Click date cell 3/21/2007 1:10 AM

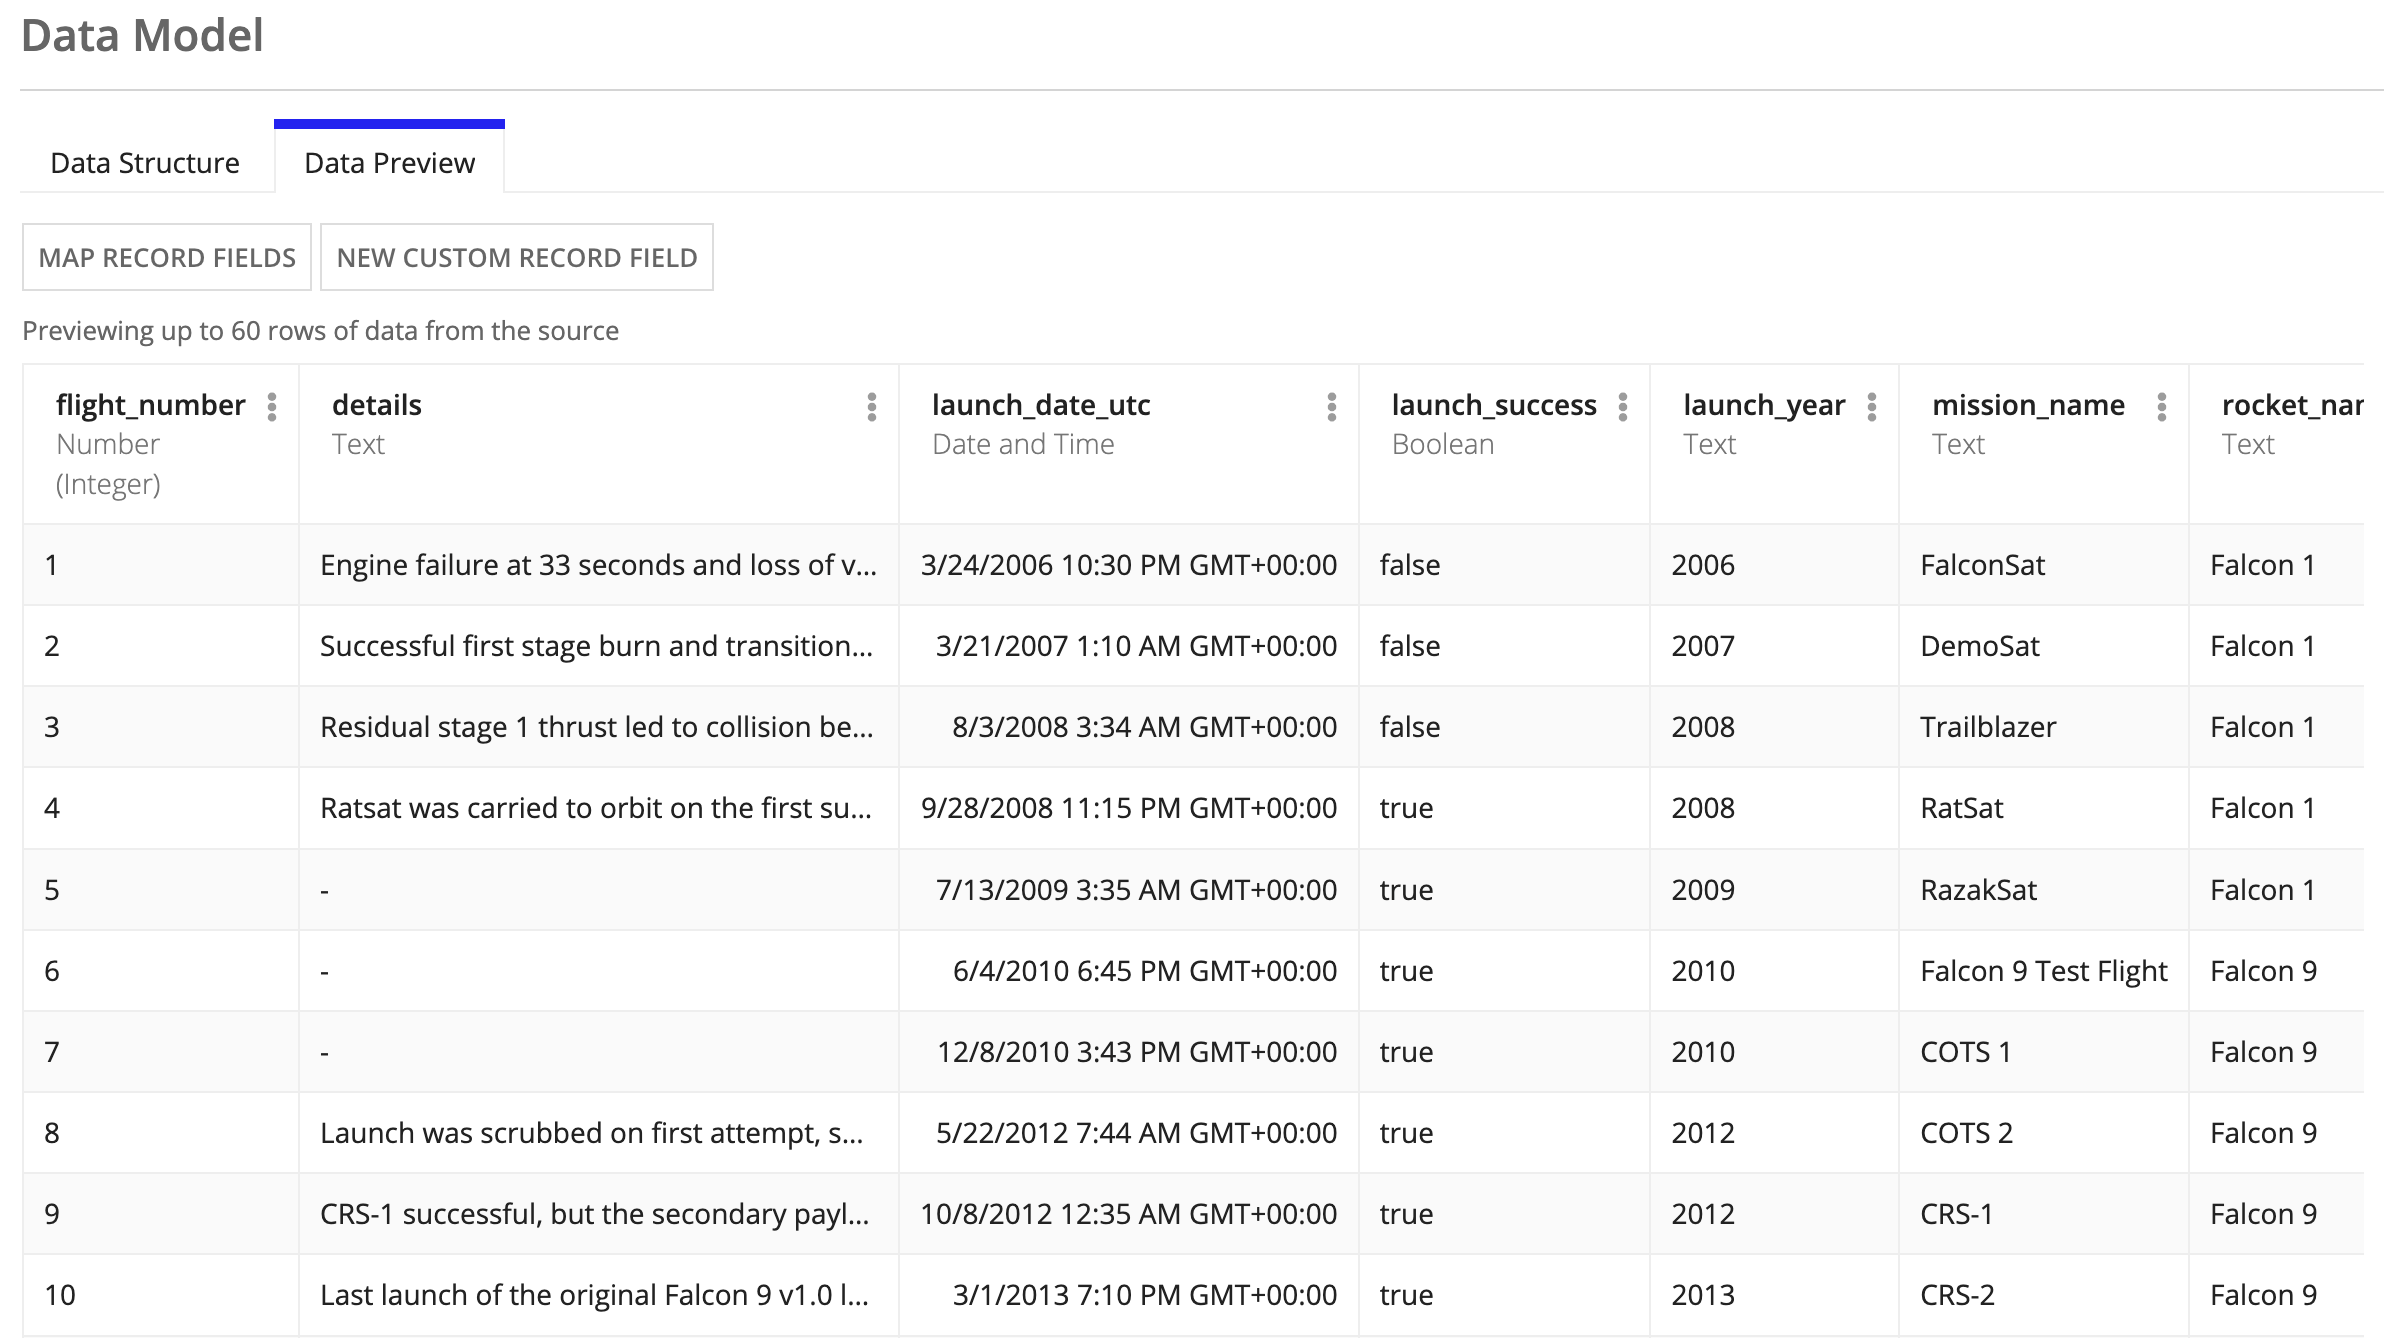click(x=1129, y=646)
